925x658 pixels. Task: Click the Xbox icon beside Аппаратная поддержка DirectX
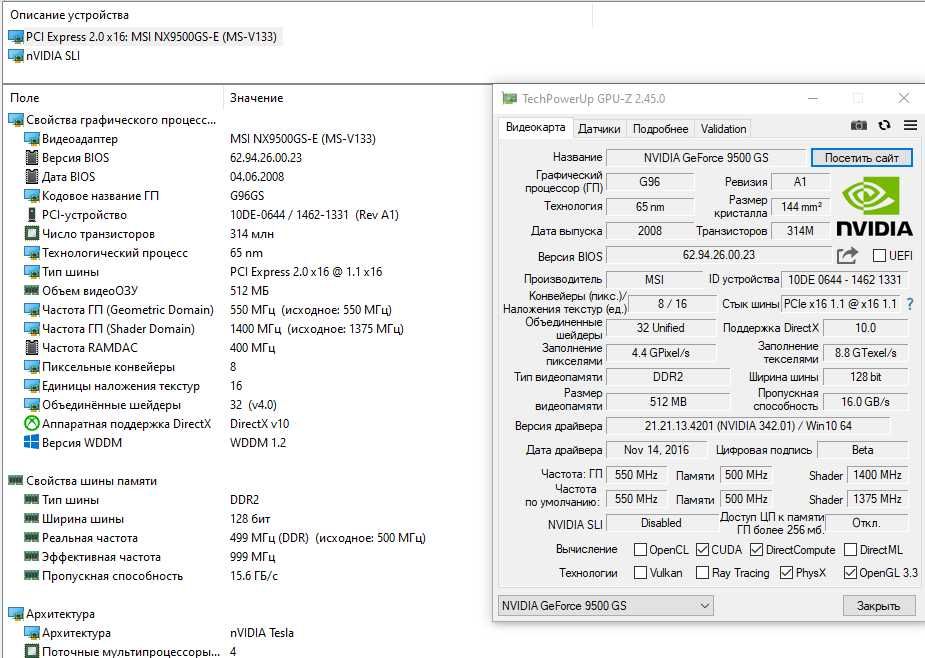coord(31,424)
